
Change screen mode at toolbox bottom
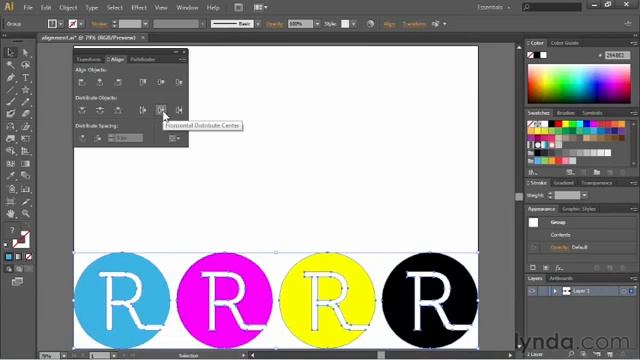[x=17, y=282]
